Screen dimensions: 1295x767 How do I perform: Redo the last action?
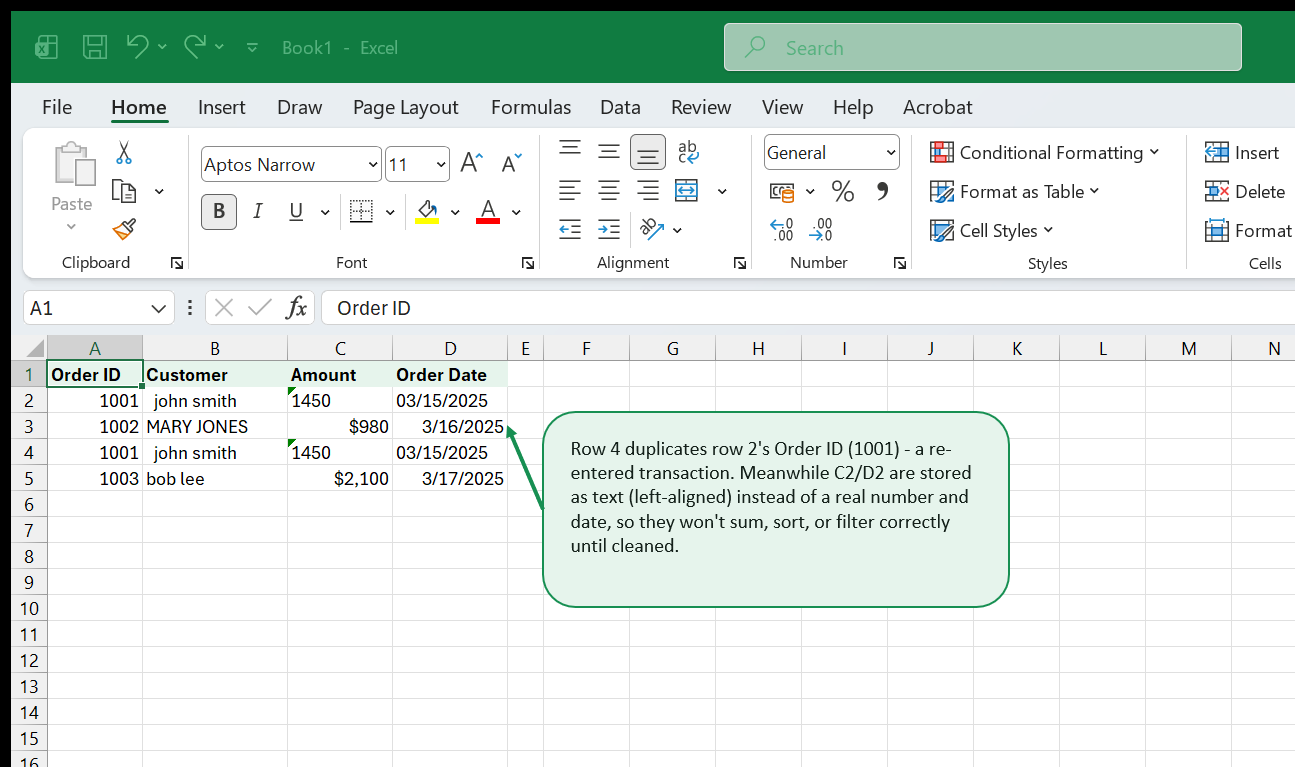195,46
